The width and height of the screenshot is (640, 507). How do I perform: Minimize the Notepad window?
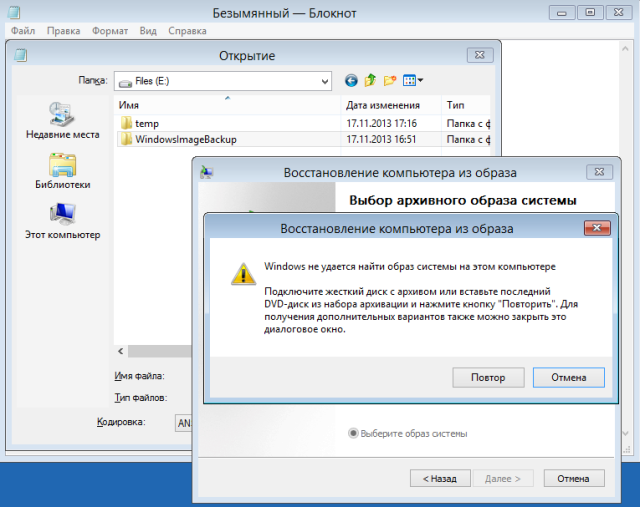tap(562, 13)
